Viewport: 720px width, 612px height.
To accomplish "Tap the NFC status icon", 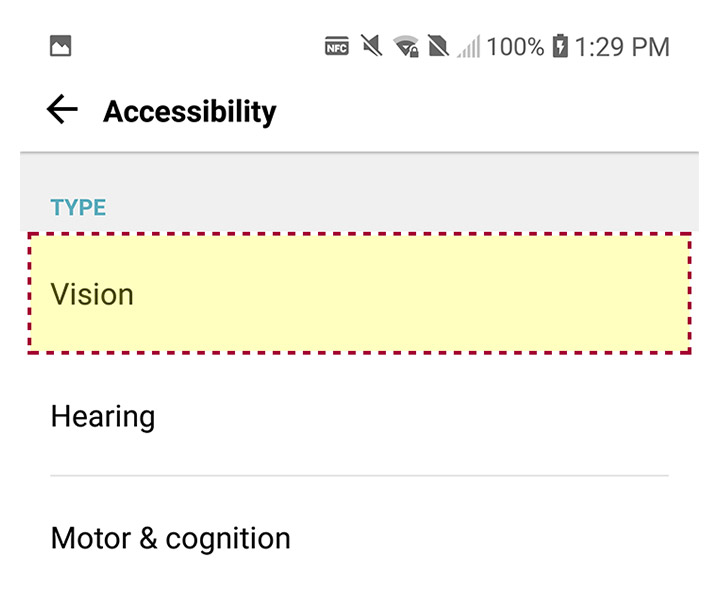I will [x=337, y=46].
